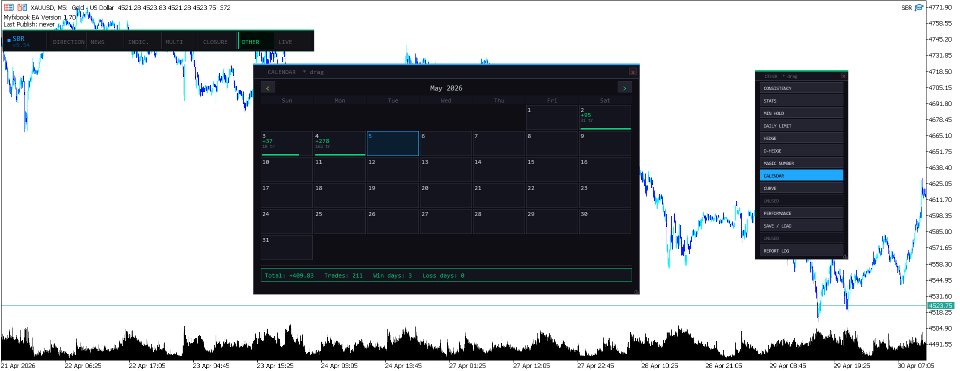
Task: Select May 4 showing +278 profit
Action: click(339, 144)
